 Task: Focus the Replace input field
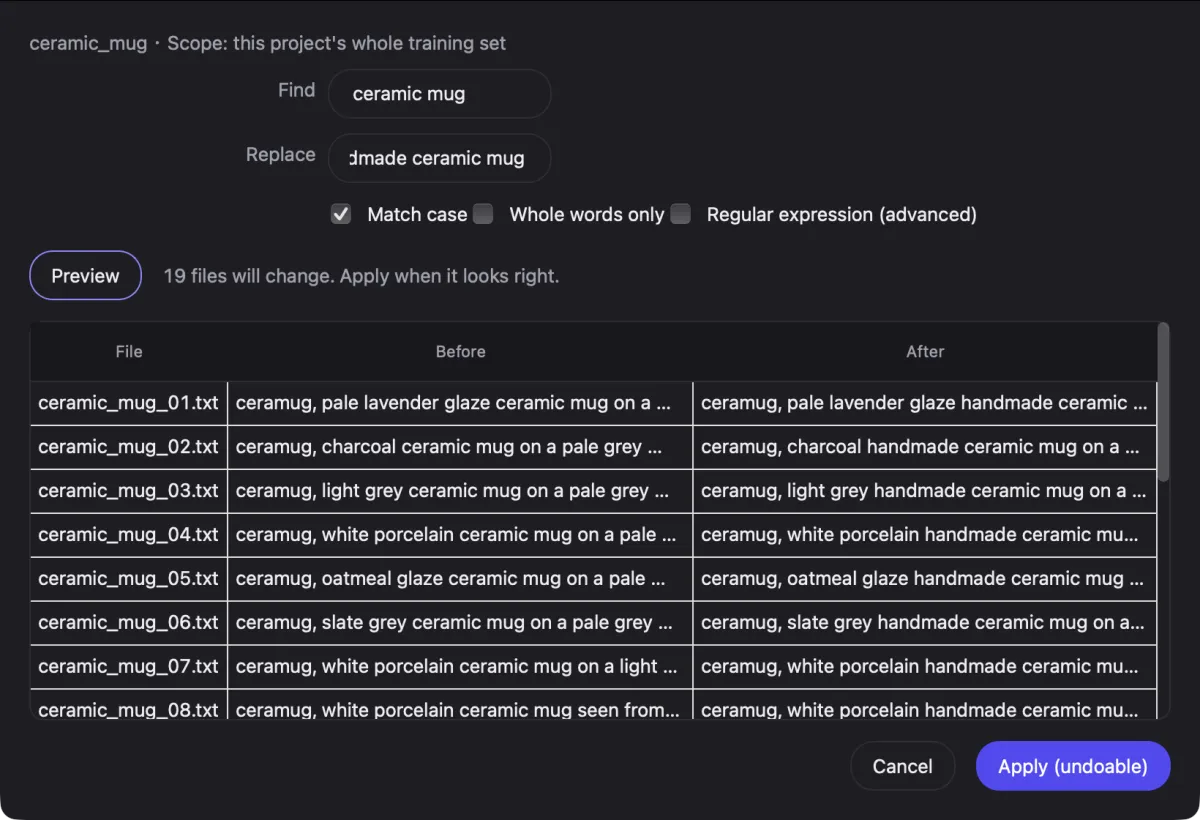point(440,158)
